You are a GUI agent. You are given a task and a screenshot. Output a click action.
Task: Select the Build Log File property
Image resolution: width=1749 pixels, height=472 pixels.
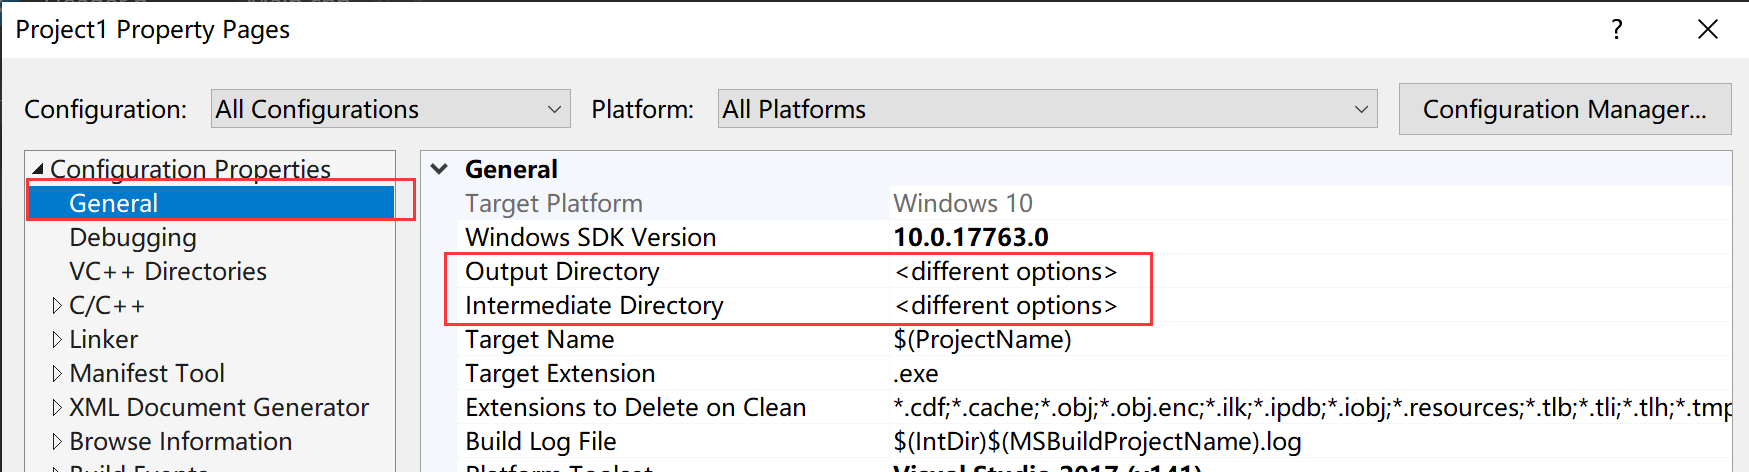pos(541,441)
